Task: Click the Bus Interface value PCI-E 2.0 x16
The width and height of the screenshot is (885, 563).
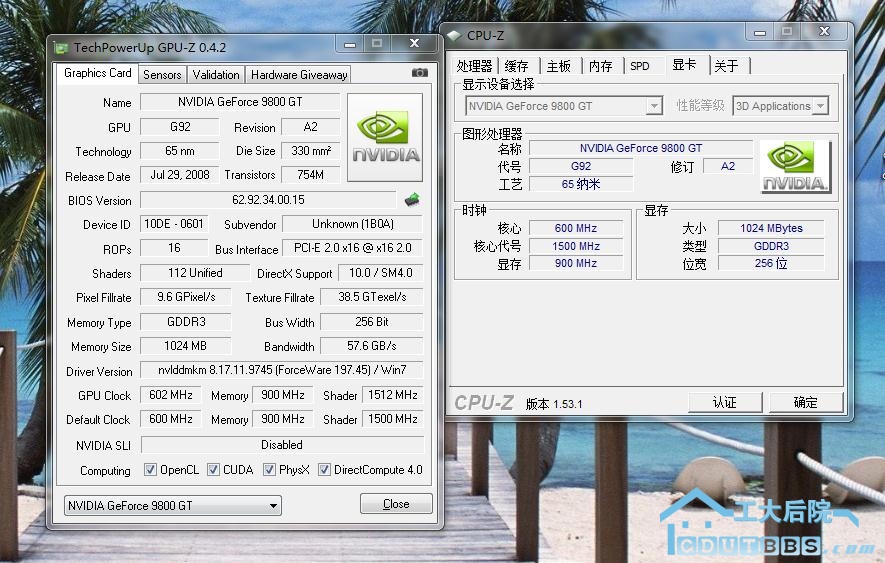Action: pos(353,248)
